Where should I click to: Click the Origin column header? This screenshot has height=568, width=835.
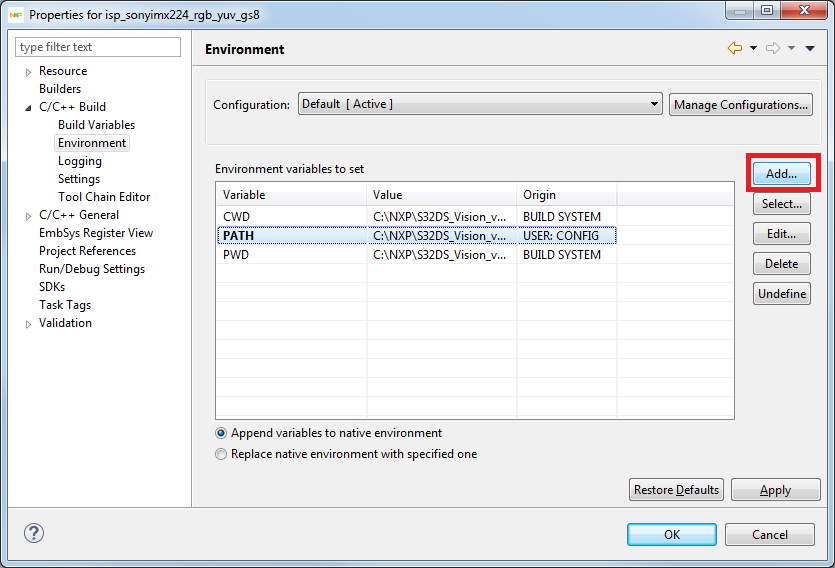(566, 195)
